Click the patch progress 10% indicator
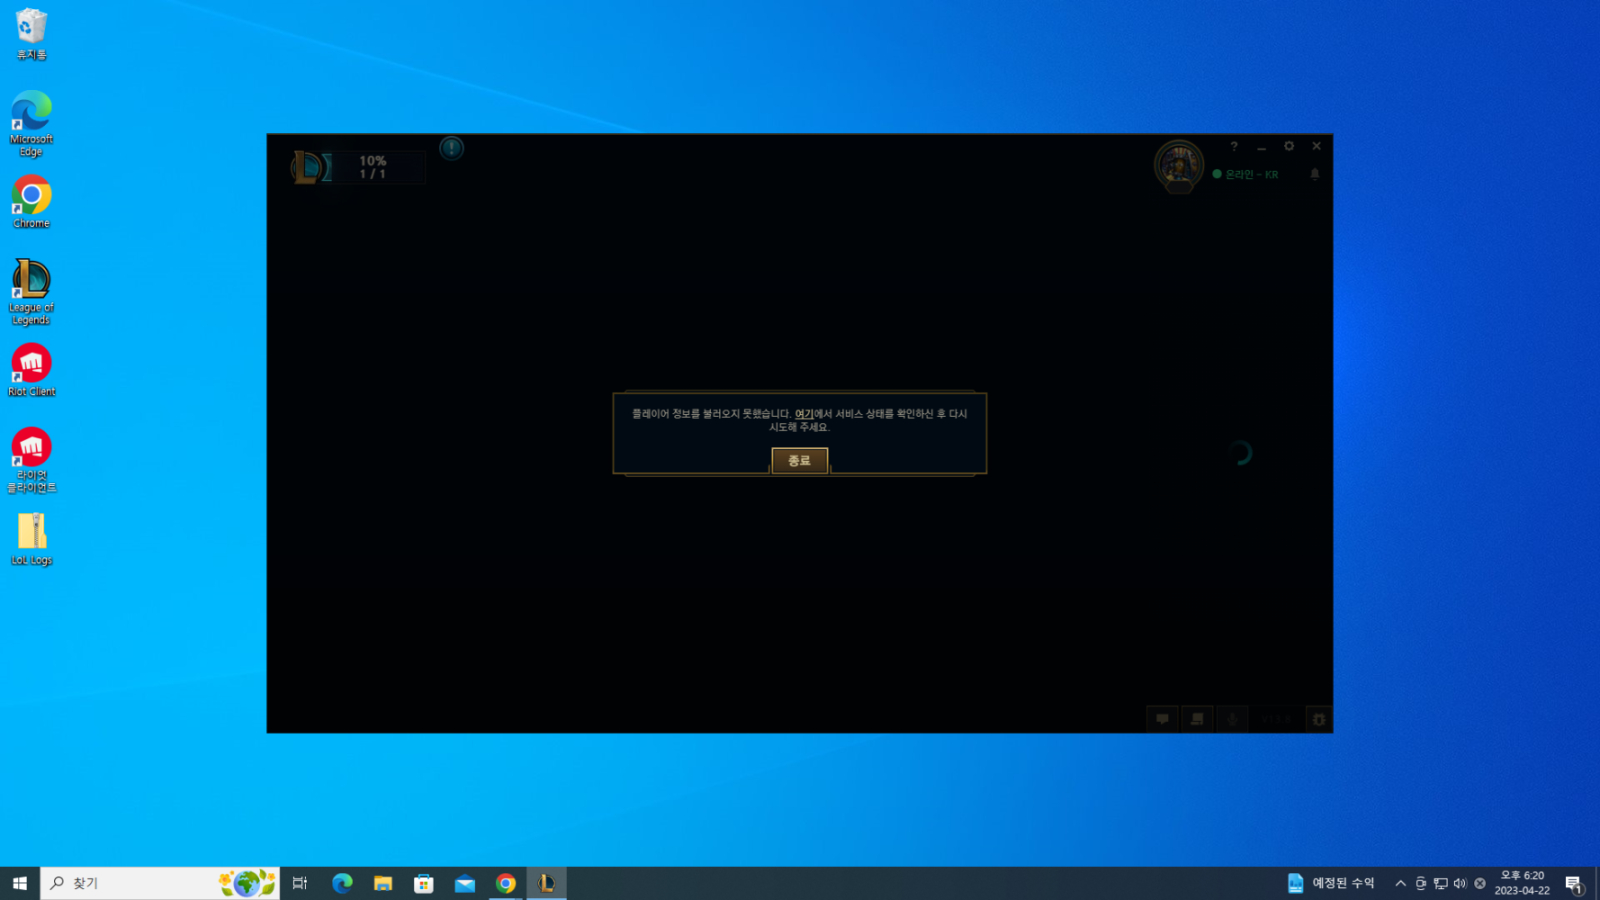Screen dimensions: 1600x900 pos(373,167)
